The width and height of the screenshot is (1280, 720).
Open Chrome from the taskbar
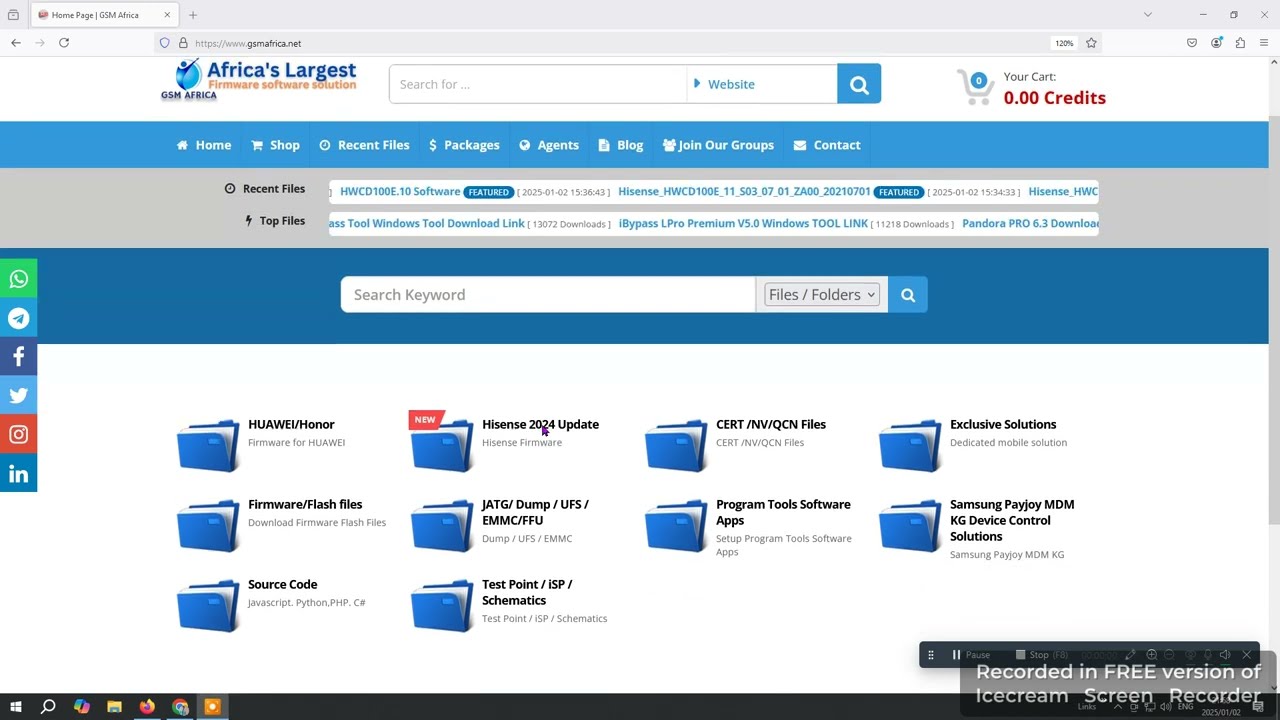click(180, 707)
